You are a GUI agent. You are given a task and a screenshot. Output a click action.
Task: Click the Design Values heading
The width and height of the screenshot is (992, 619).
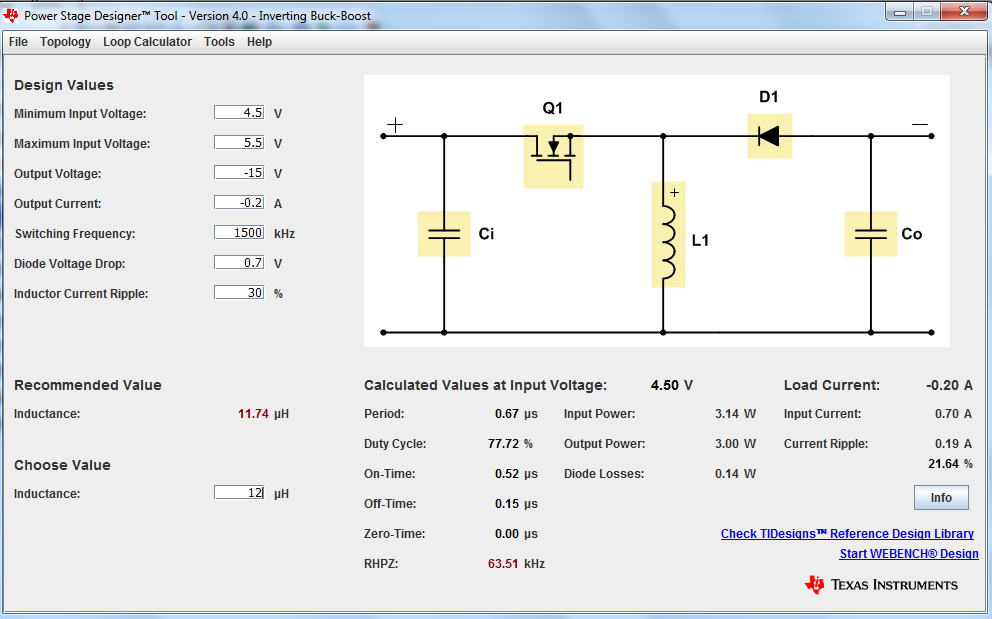(64, 85)
